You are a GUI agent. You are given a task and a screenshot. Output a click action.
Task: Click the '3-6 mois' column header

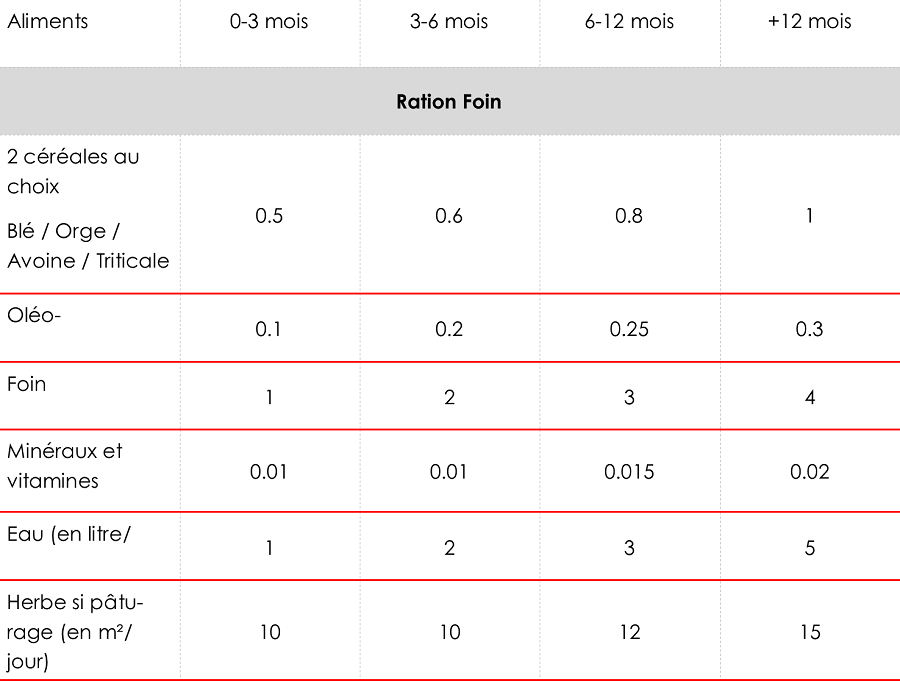449,21
